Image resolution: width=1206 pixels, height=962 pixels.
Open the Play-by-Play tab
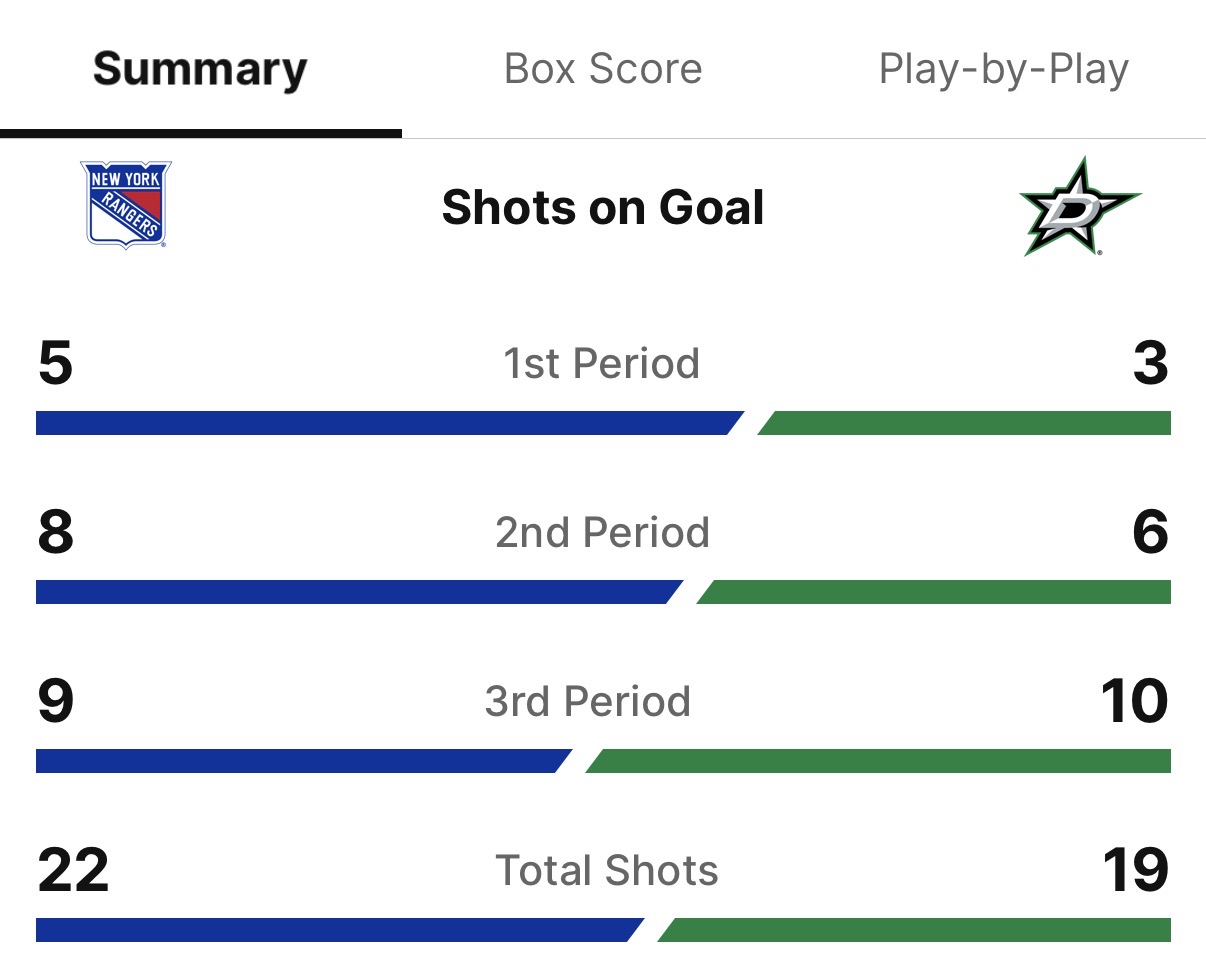pos(1003,69)
